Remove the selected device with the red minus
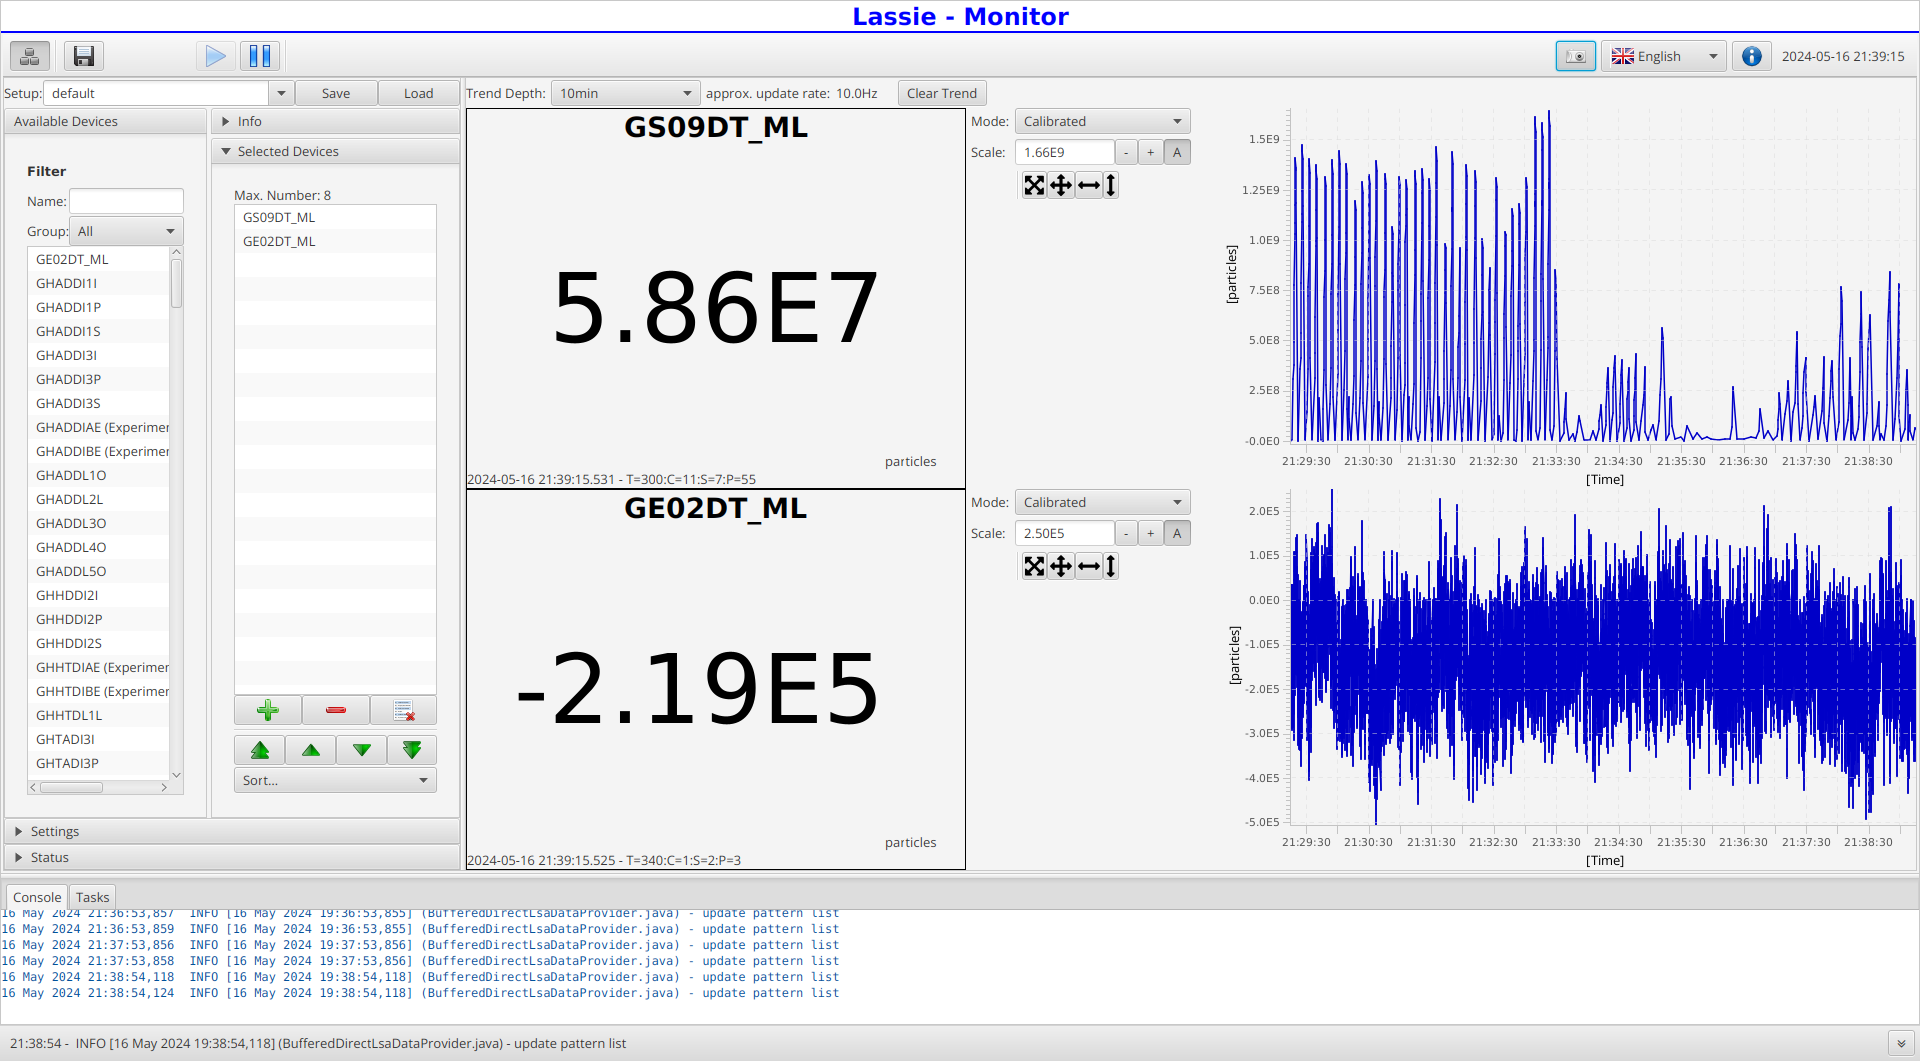This screenshot has width=1920, height=1061. (x=336, y=710)
